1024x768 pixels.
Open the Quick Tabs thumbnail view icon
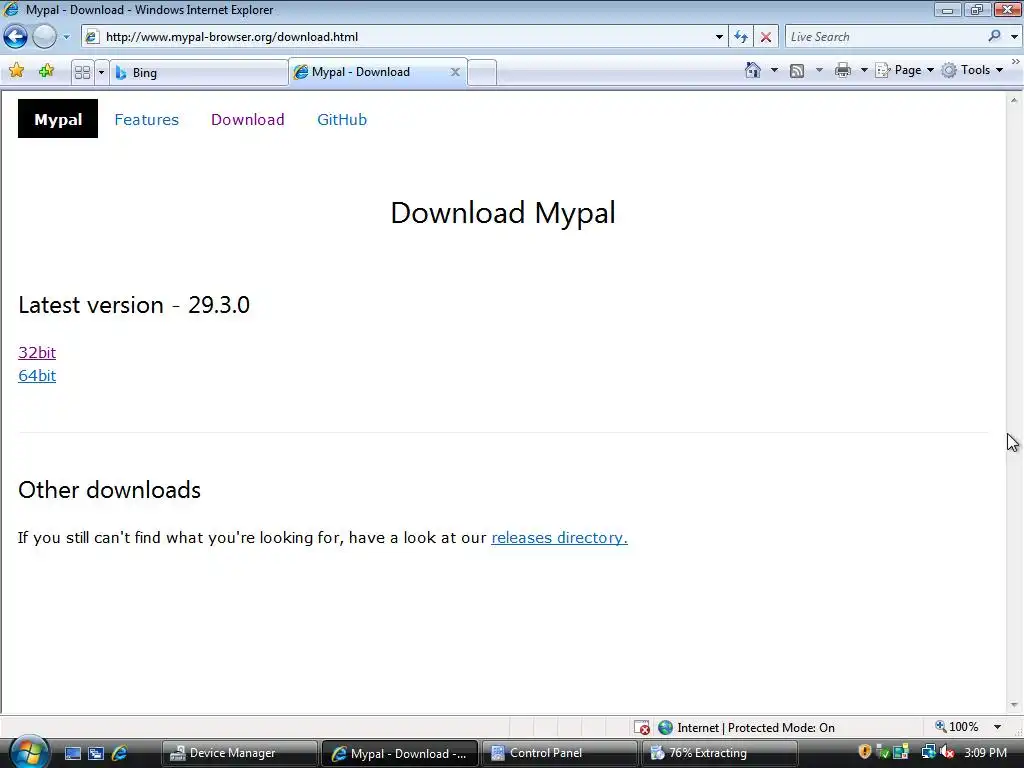tap(82, 72)
